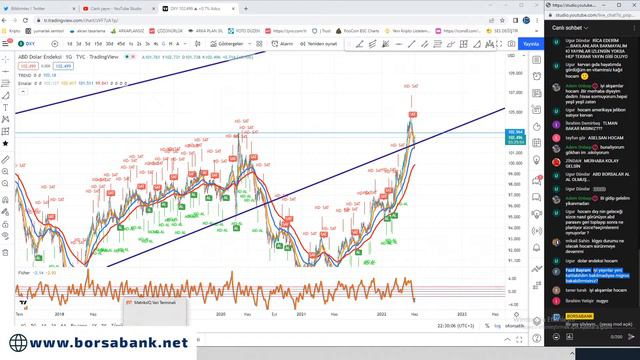640x360 pixels.
Task: Take a chart snapshot with camera icon
Action: tap(511, 44)
